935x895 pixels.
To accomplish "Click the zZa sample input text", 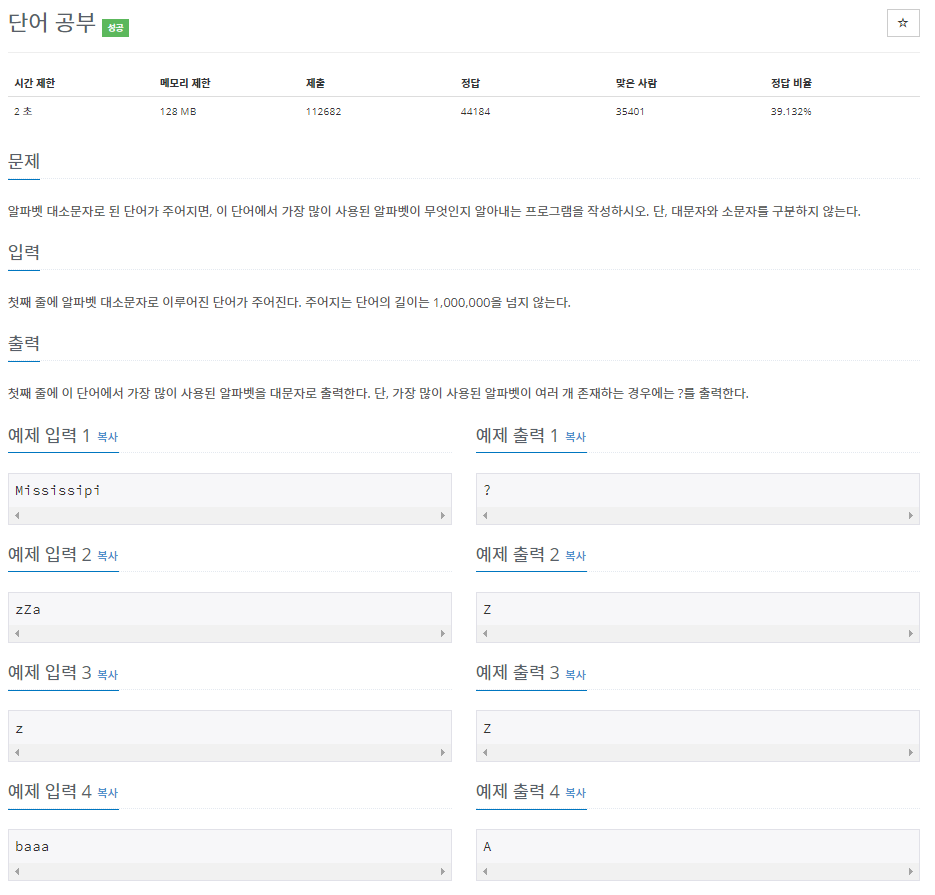I will tap(28, 610).
